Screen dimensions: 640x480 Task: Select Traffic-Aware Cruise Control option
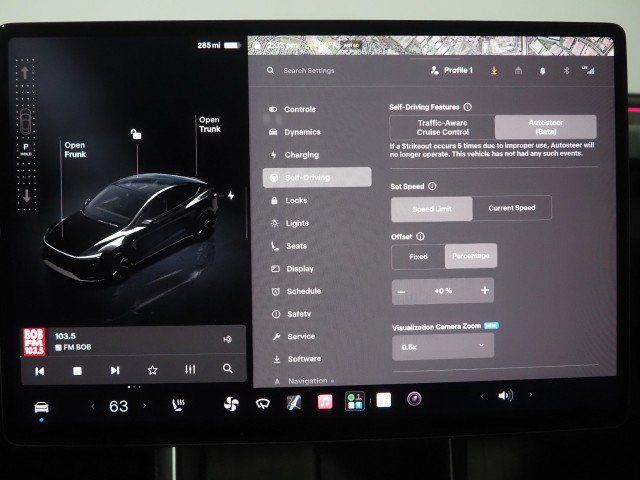442,127
